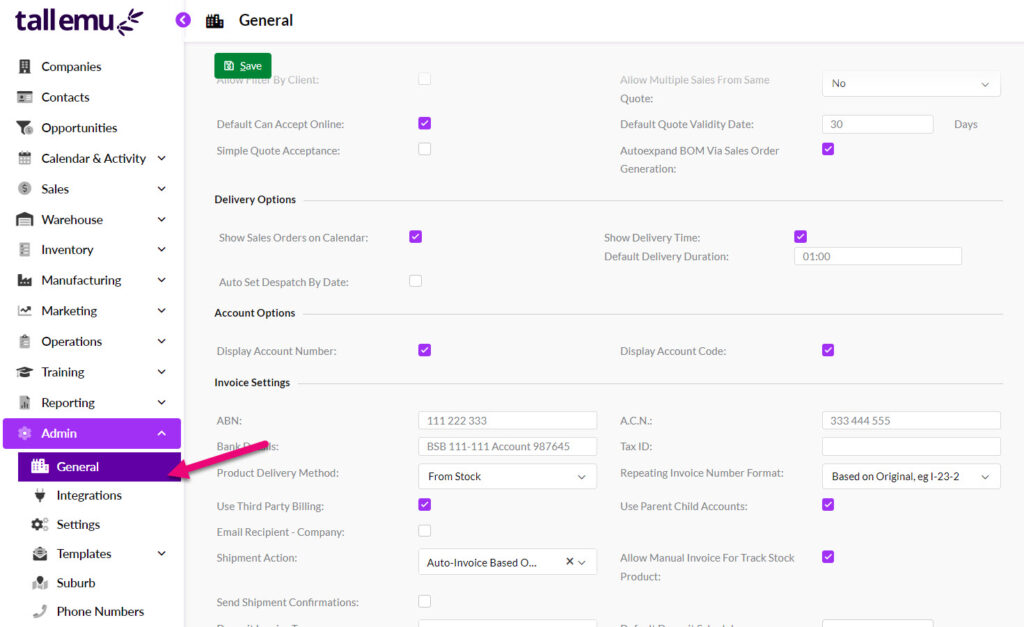Click the green Save button
The image size is (1024, 627).
[x=242, y=65]
